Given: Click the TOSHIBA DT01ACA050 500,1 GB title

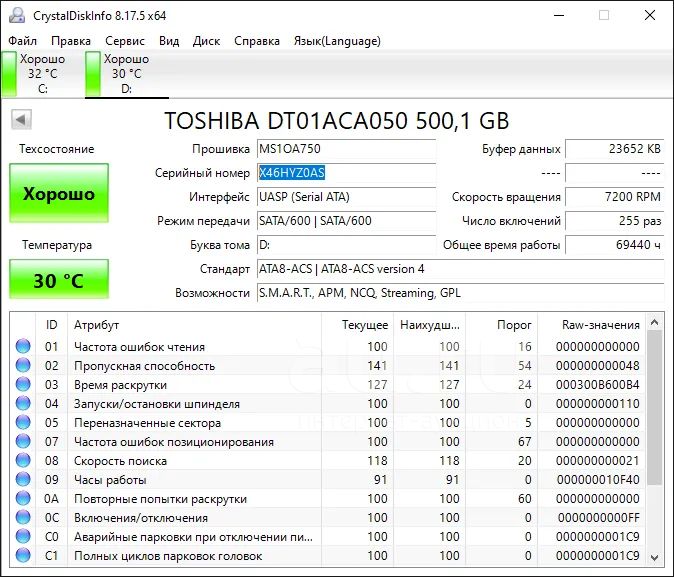Looking at the screenshot, I should click(337, 120).
